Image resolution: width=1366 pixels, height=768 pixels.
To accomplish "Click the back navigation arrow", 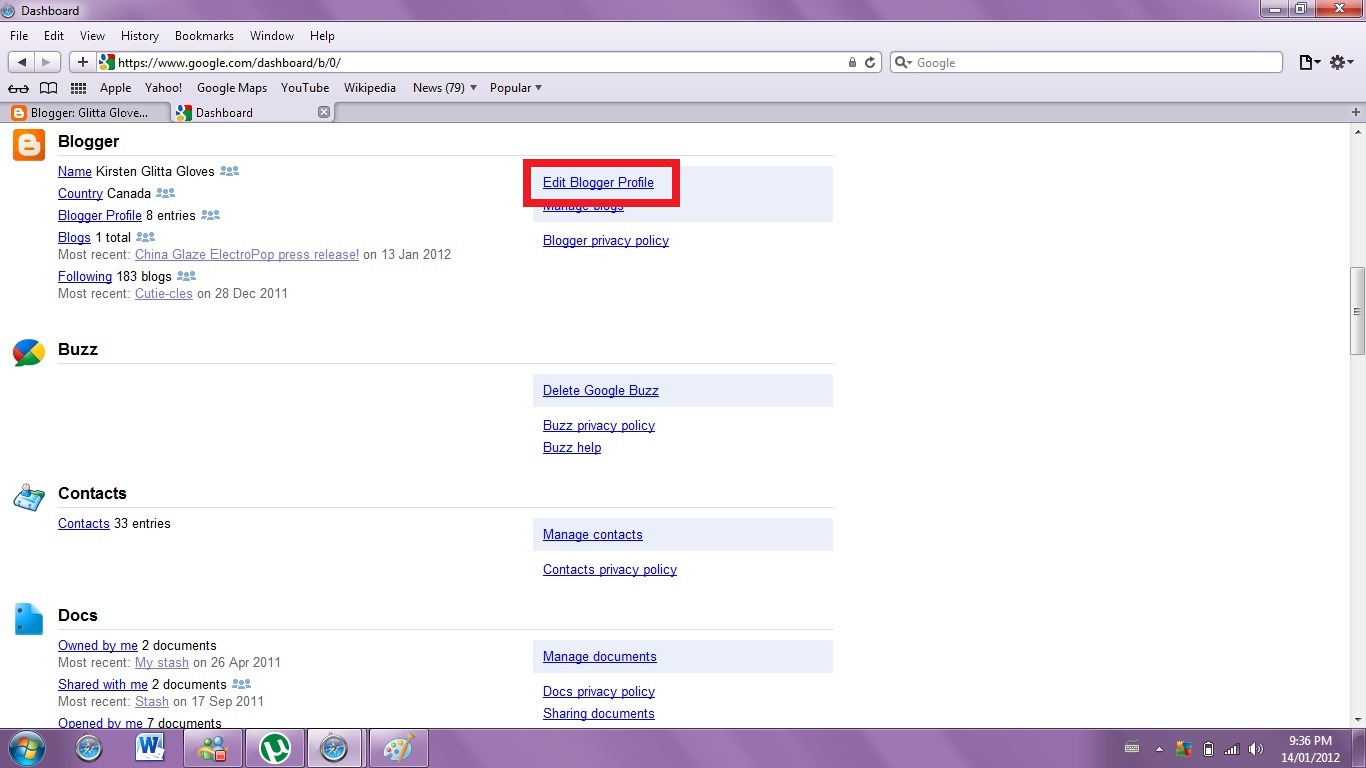I will (x=22, y=62).
